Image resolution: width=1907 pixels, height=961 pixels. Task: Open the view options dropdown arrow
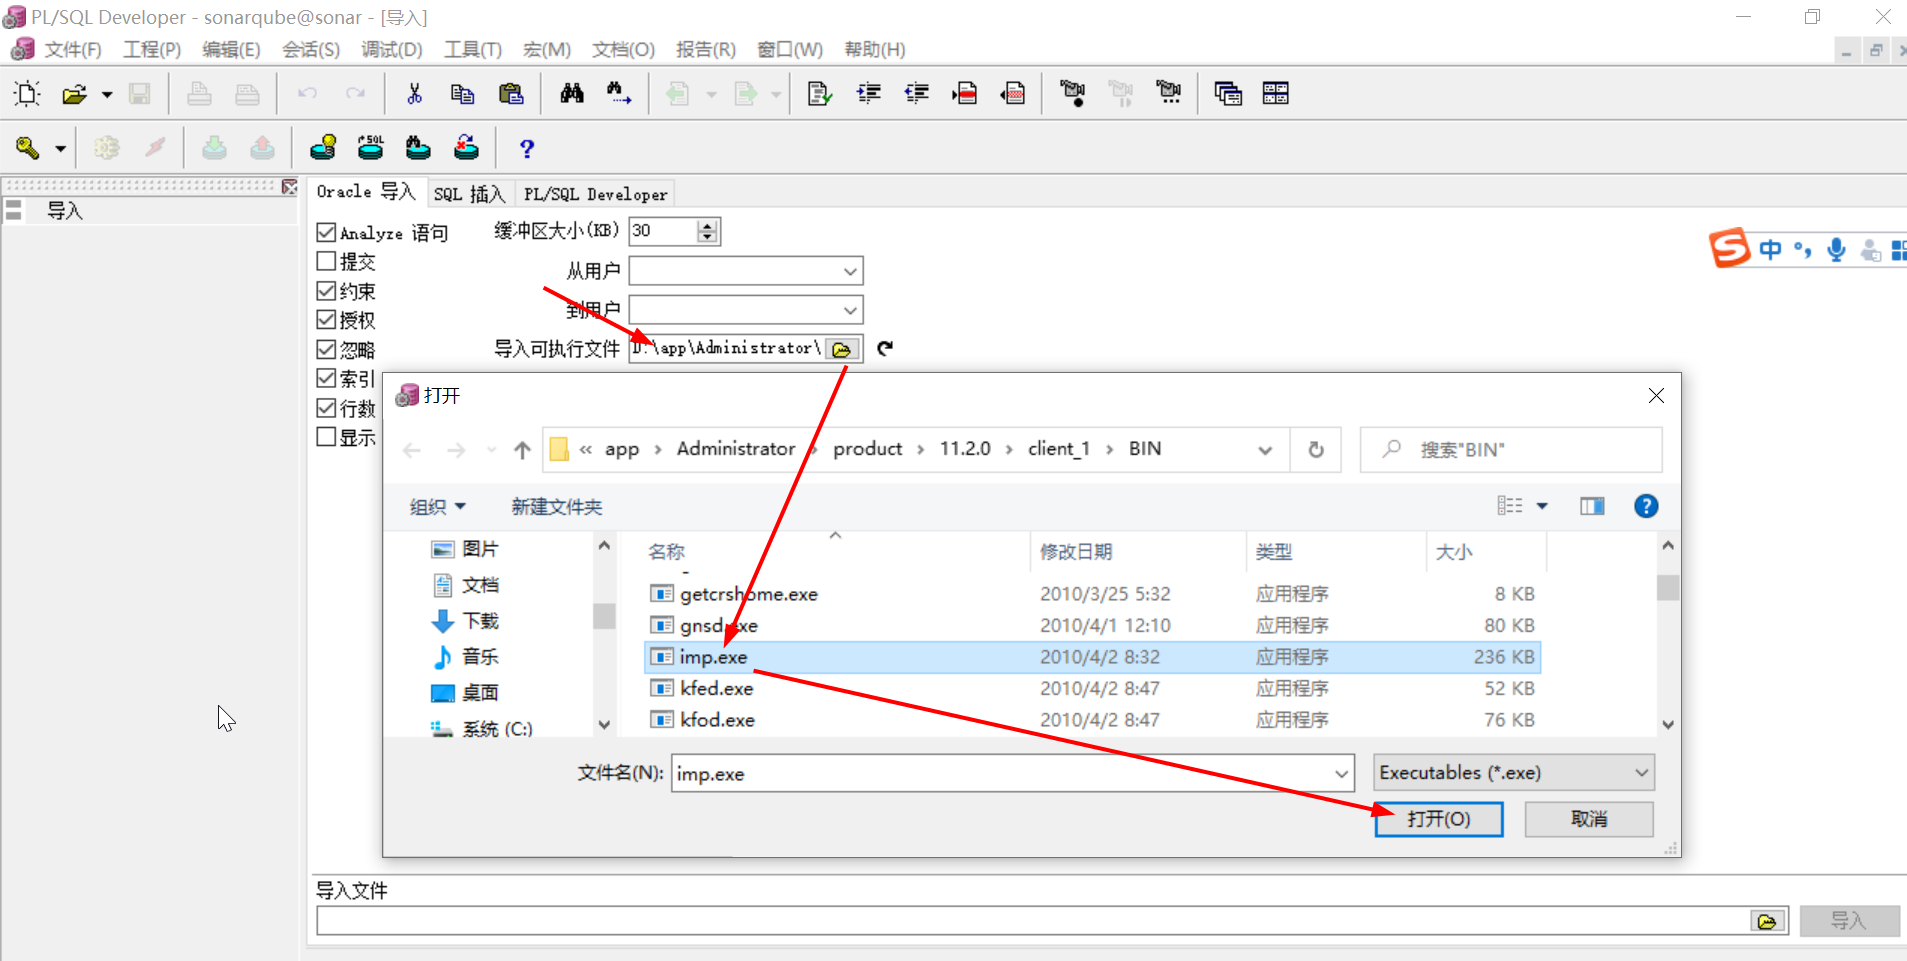tap(1542, 506)
